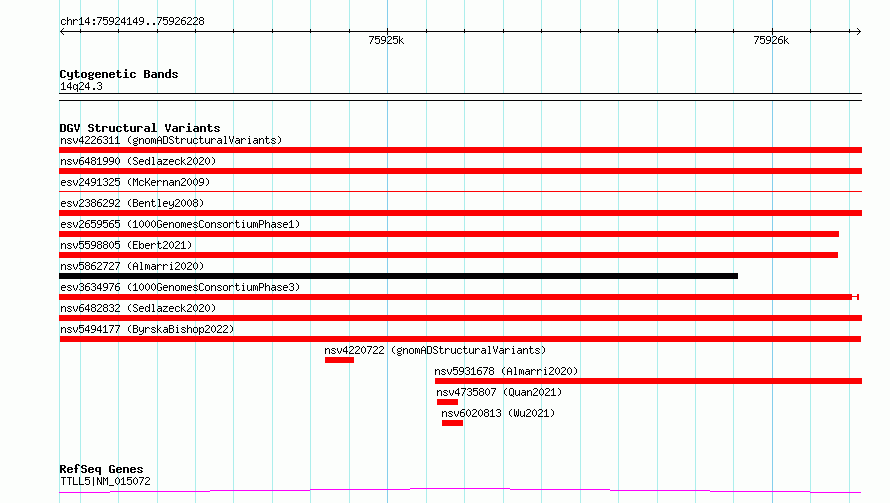This screenshot has height=503, width=890.
Task: Click the esv2386292 (Bentley2008) label
Action: (132, 203)
